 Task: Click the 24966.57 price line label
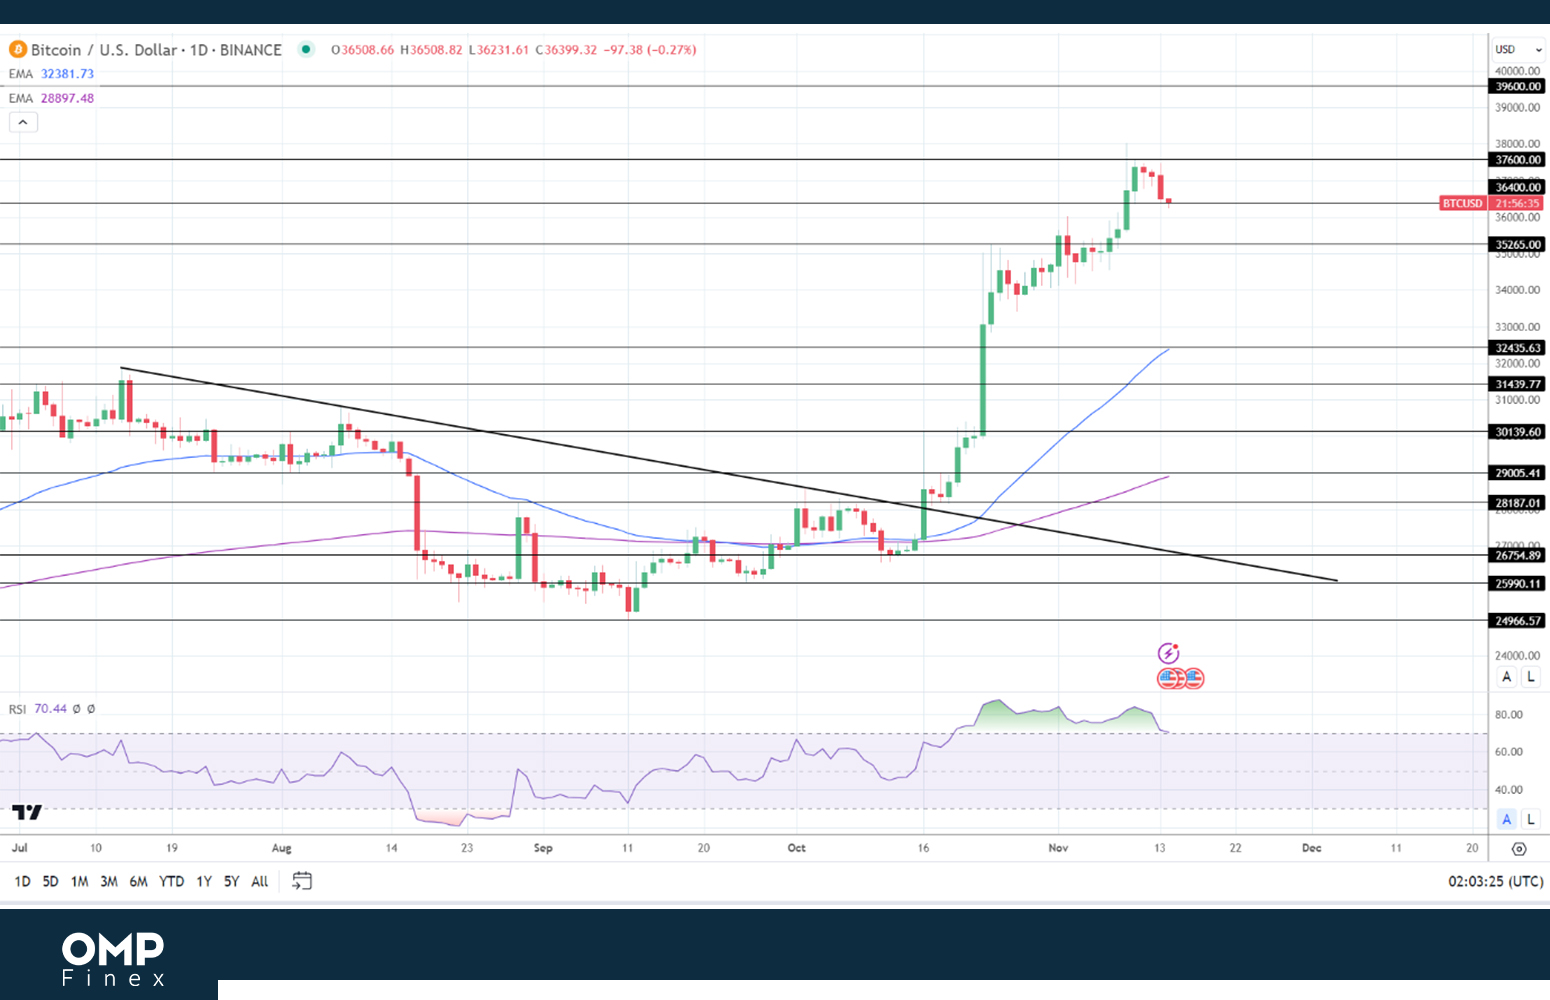click(1517, 621)
